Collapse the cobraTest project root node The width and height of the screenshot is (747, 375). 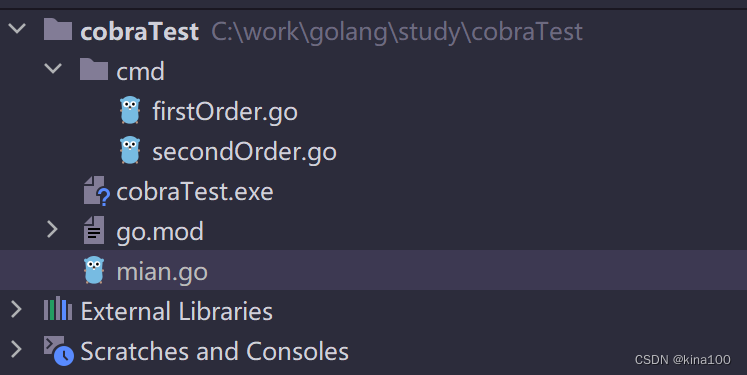17,29
